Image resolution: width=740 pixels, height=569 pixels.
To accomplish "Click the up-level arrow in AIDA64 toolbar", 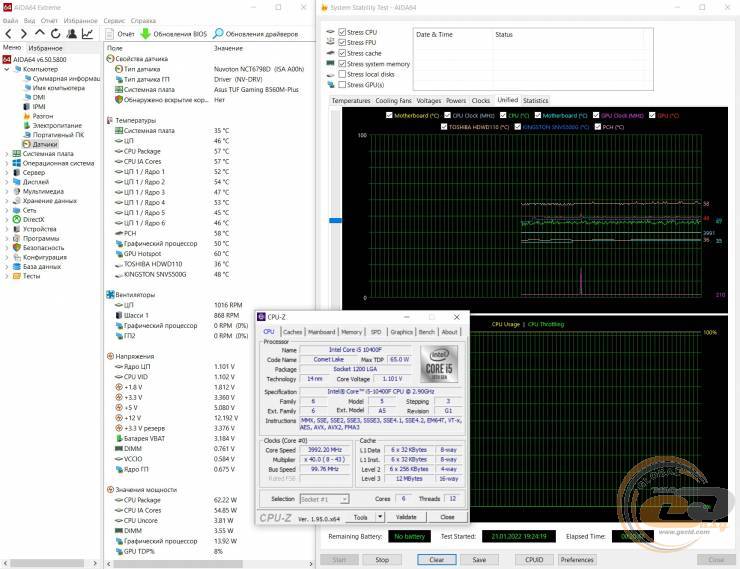I will coord(40,33).
